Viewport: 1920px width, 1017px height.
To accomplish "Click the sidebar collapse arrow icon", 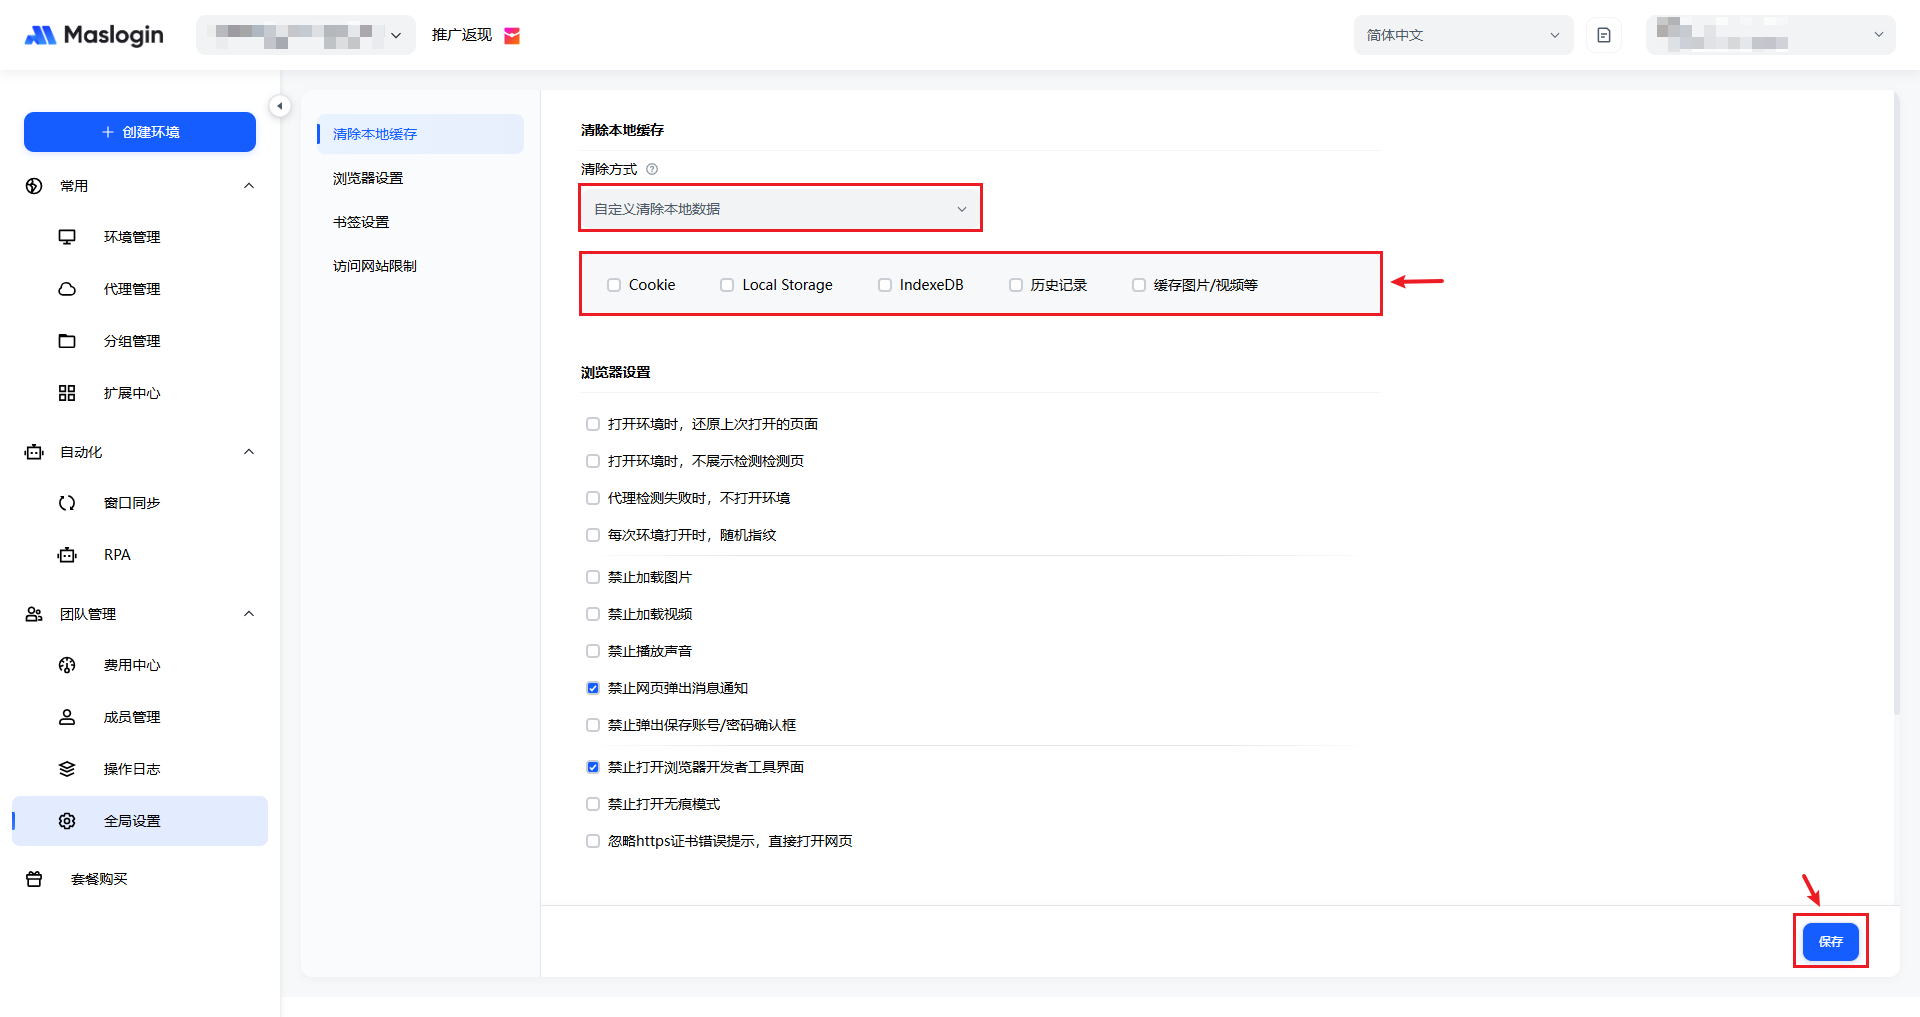I will pos(280,106).
